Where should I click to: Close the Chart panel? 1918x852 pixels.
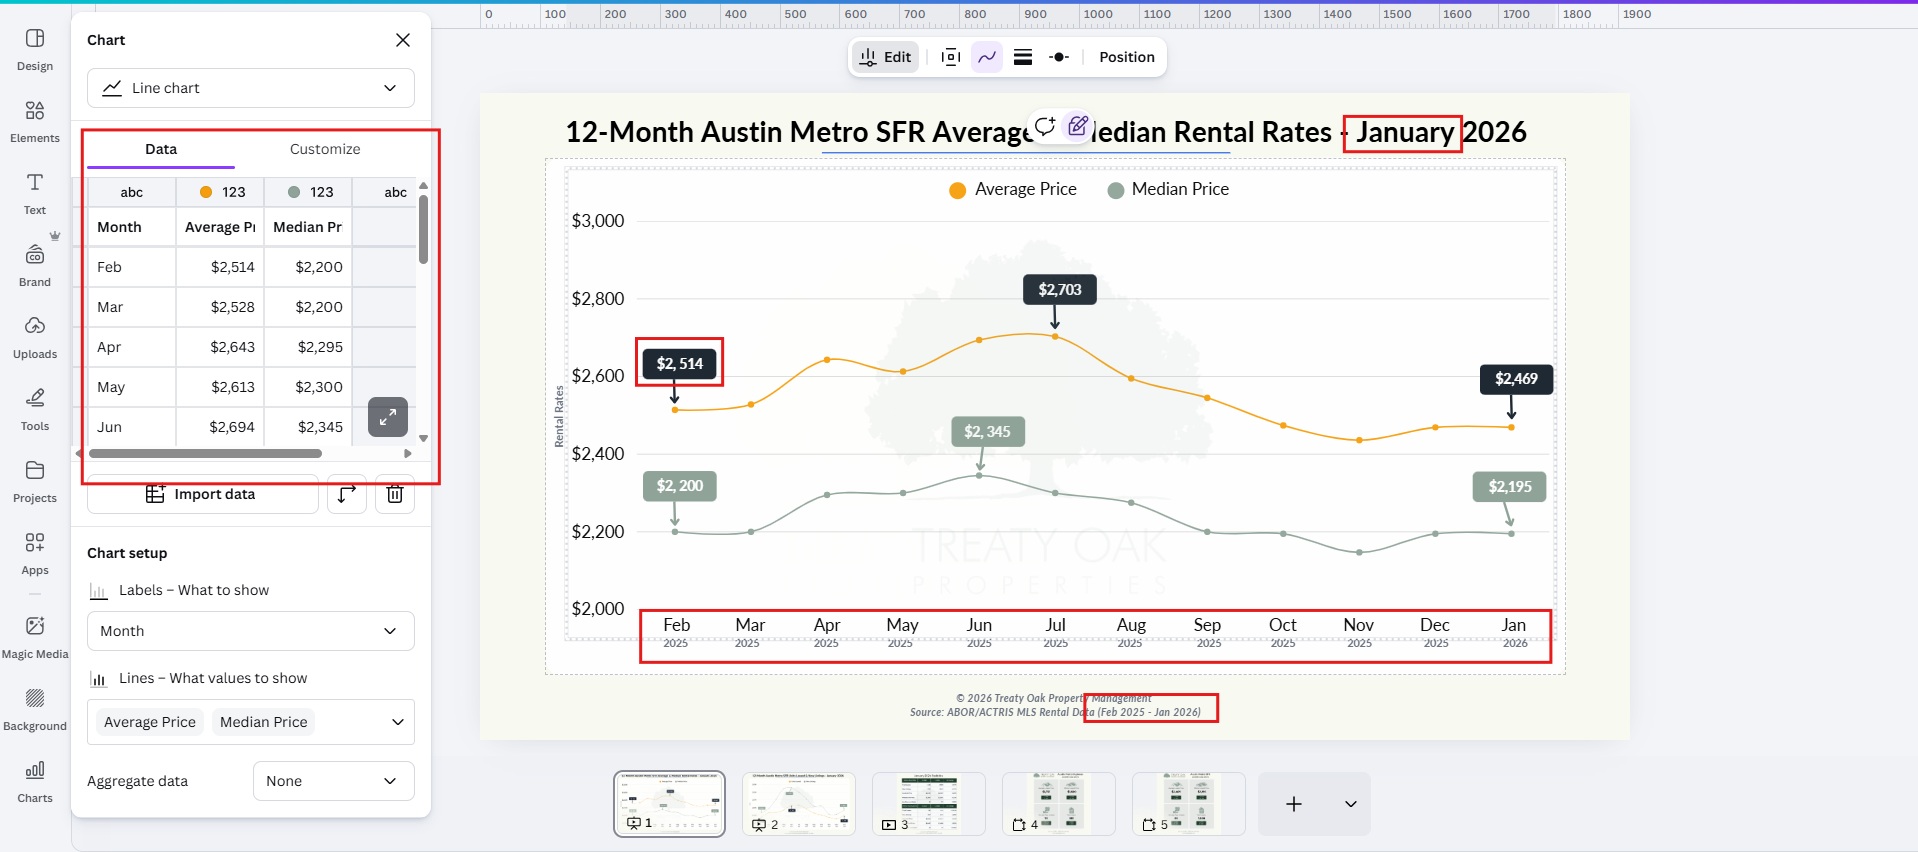[403, 40]
